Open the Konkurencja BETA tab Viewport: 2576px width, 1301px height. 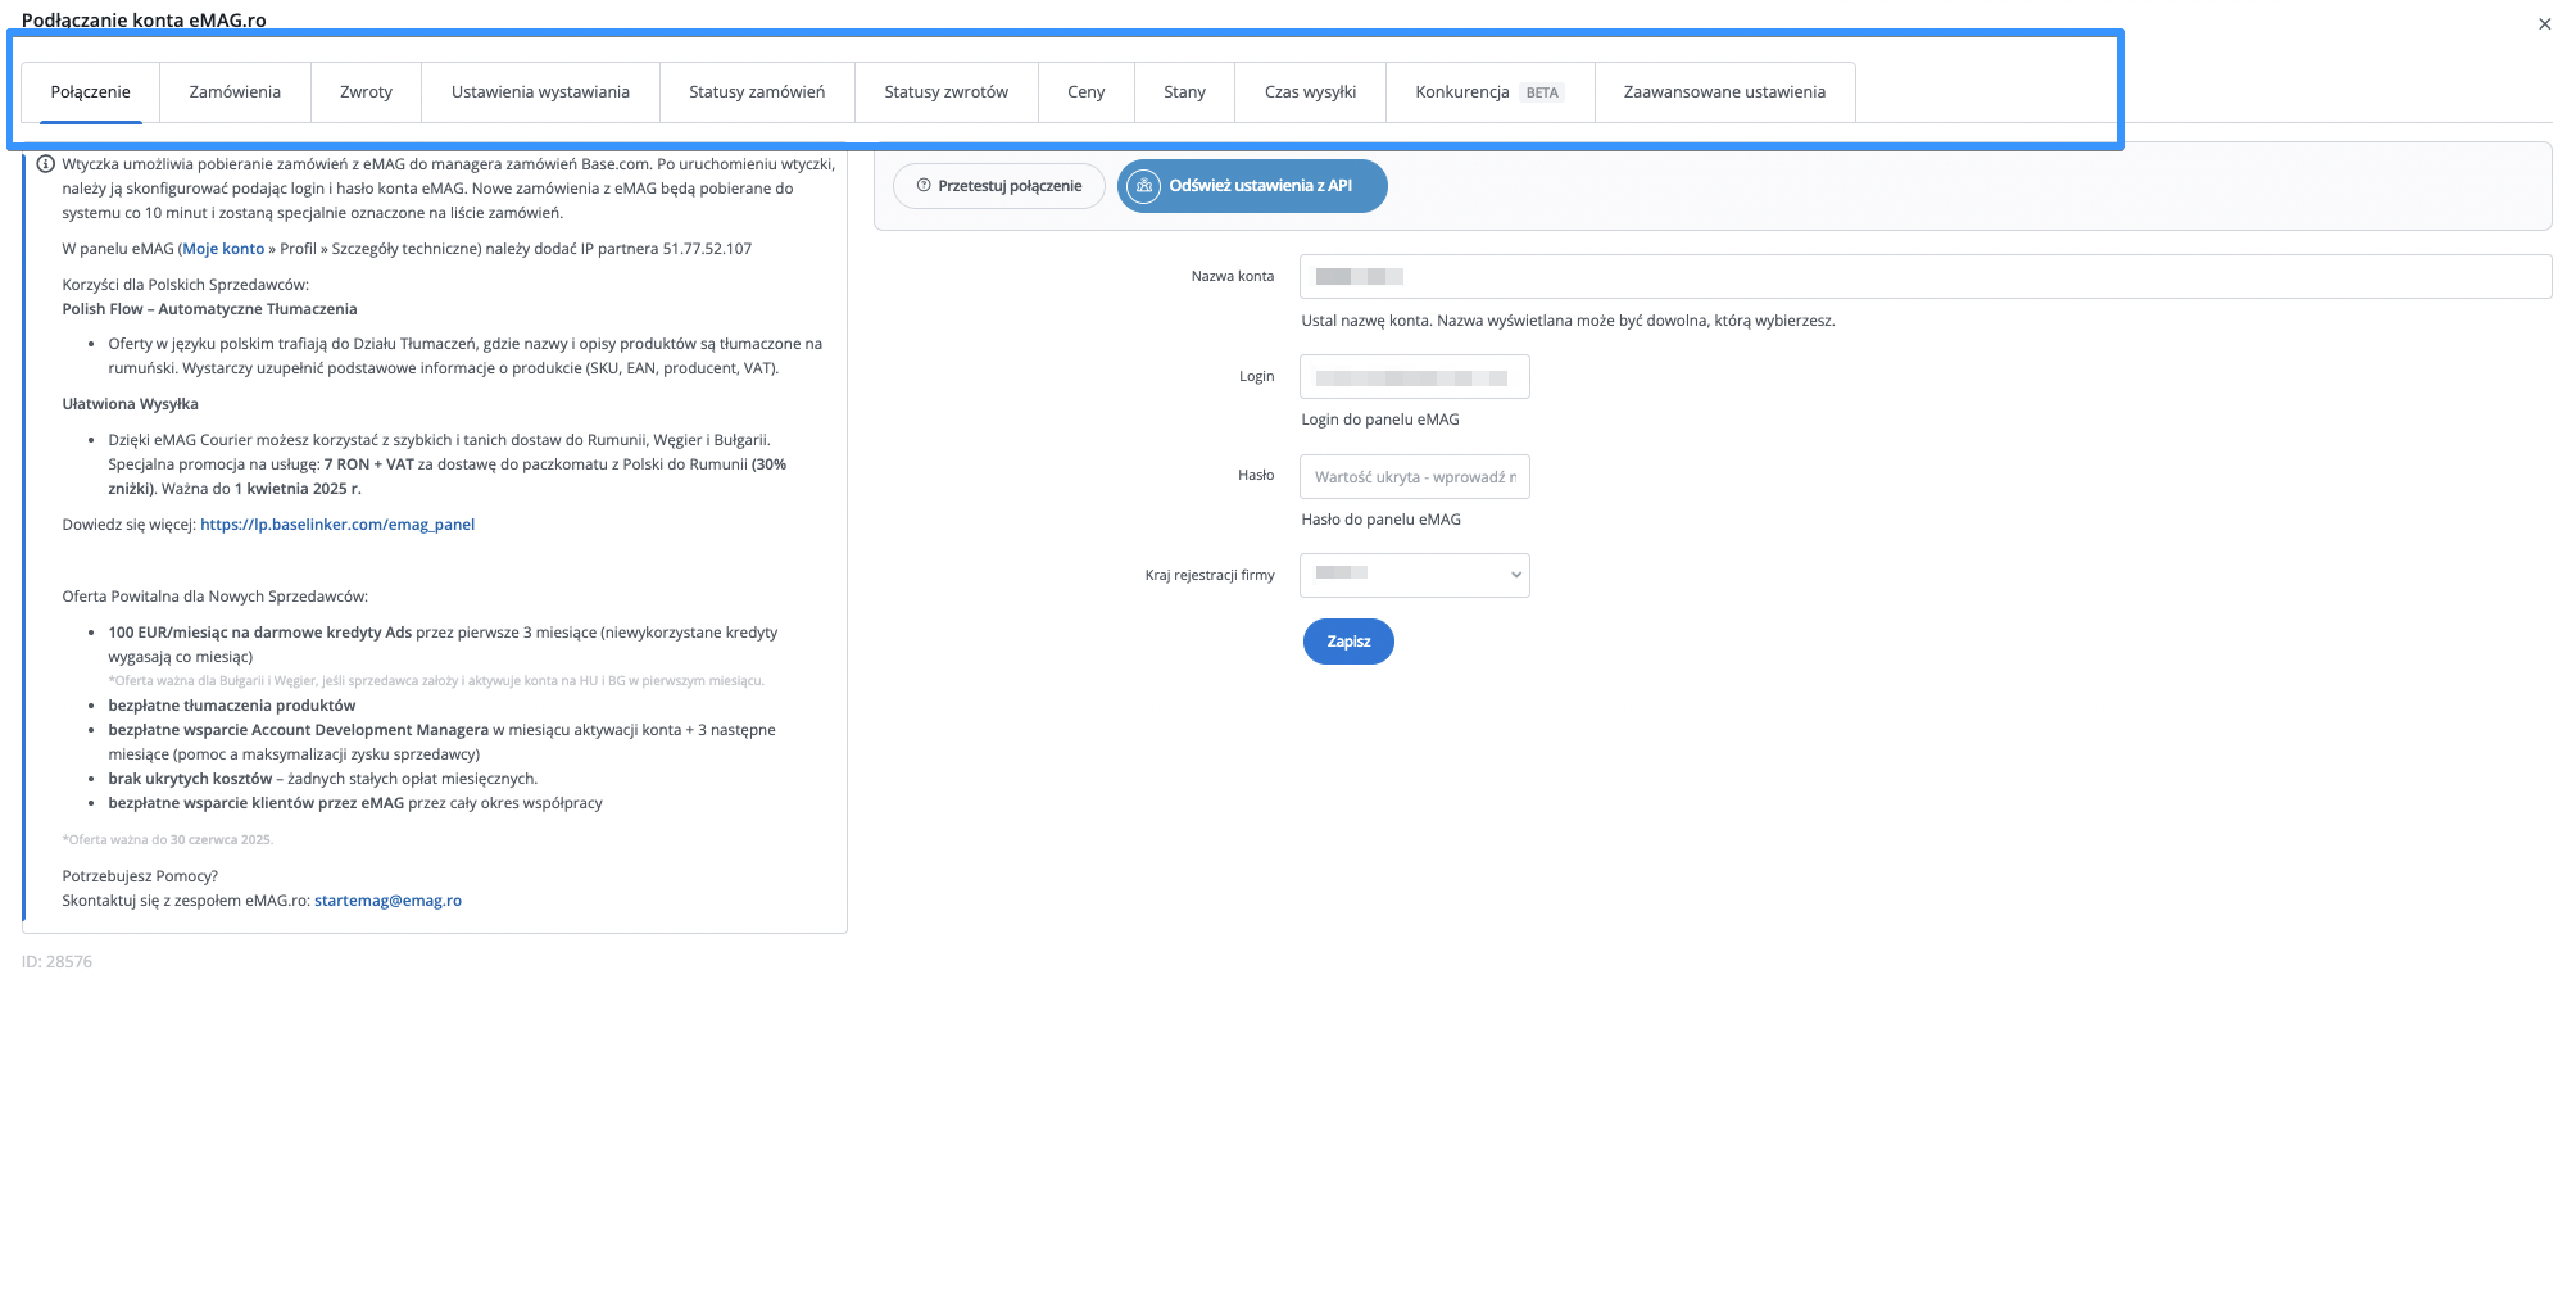coord(1488,92)
